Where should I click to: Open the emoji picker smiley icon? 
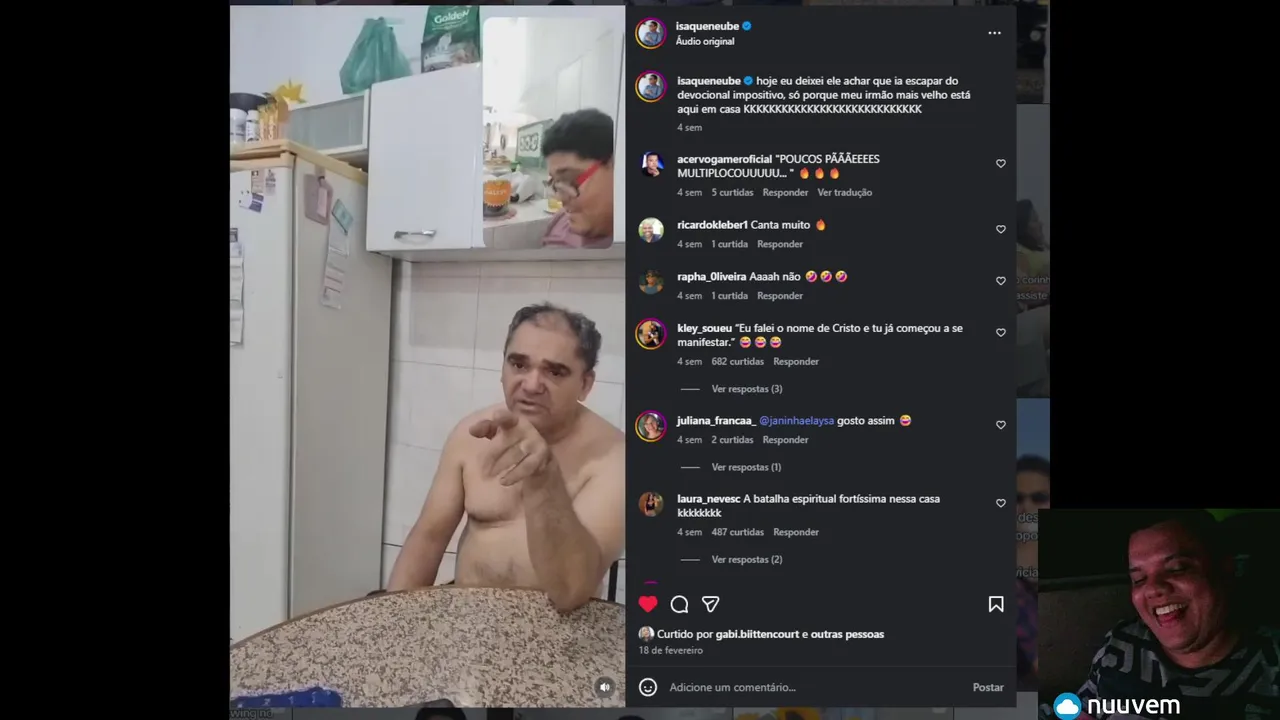coord(648,687)
